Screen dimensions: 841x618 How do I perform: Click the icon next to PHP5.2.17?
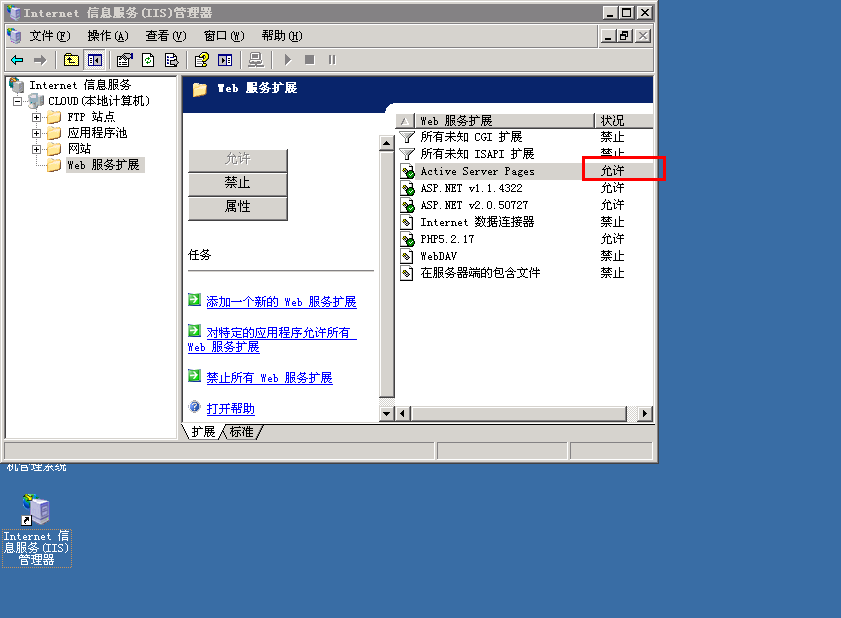[x=407, y=239]
